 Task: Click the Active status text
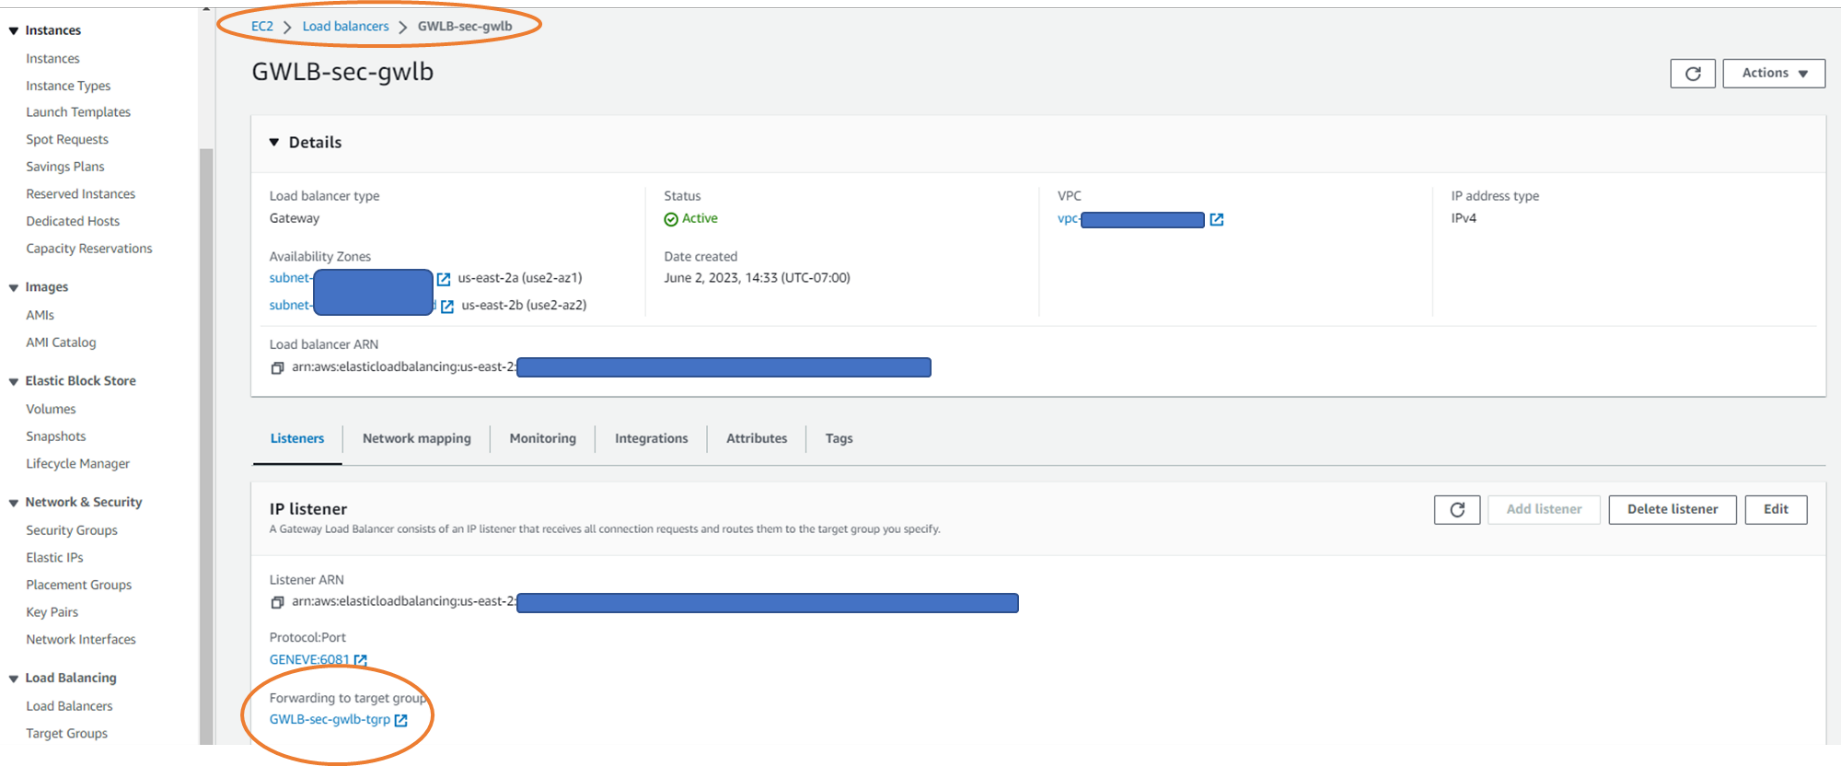(700, 219)
